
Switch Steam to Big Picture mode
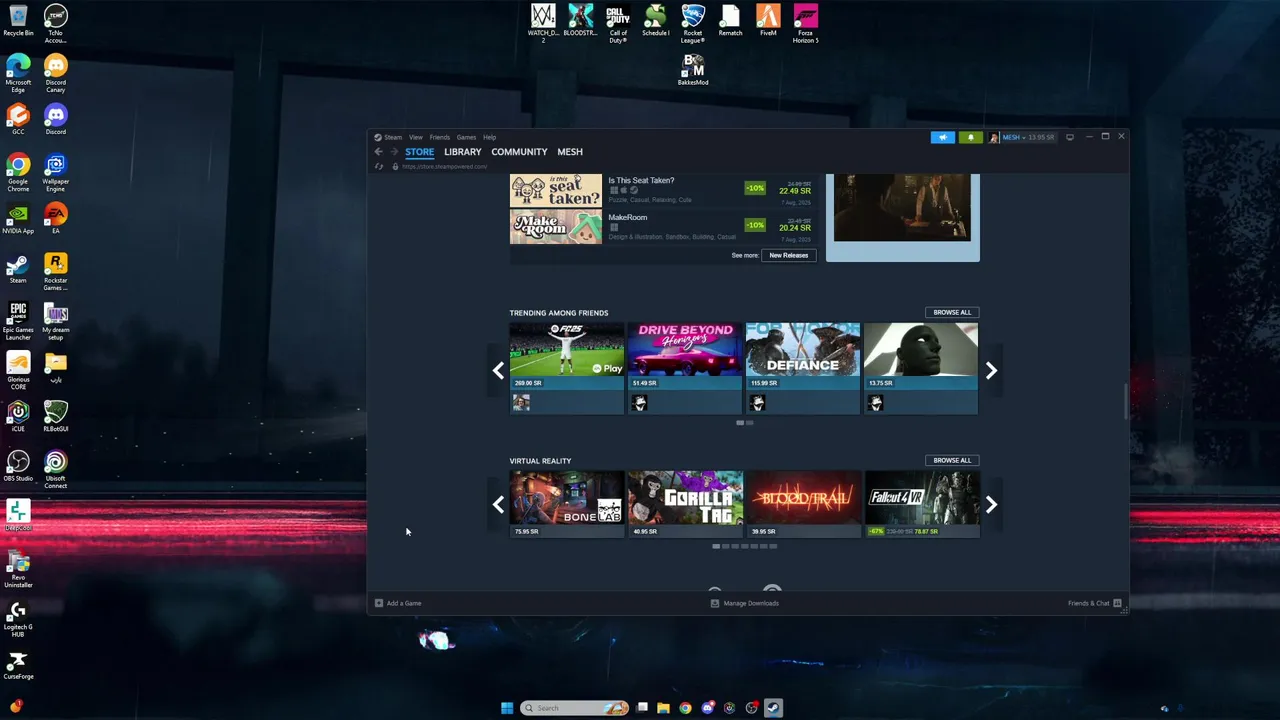(x=1069, y=137)
